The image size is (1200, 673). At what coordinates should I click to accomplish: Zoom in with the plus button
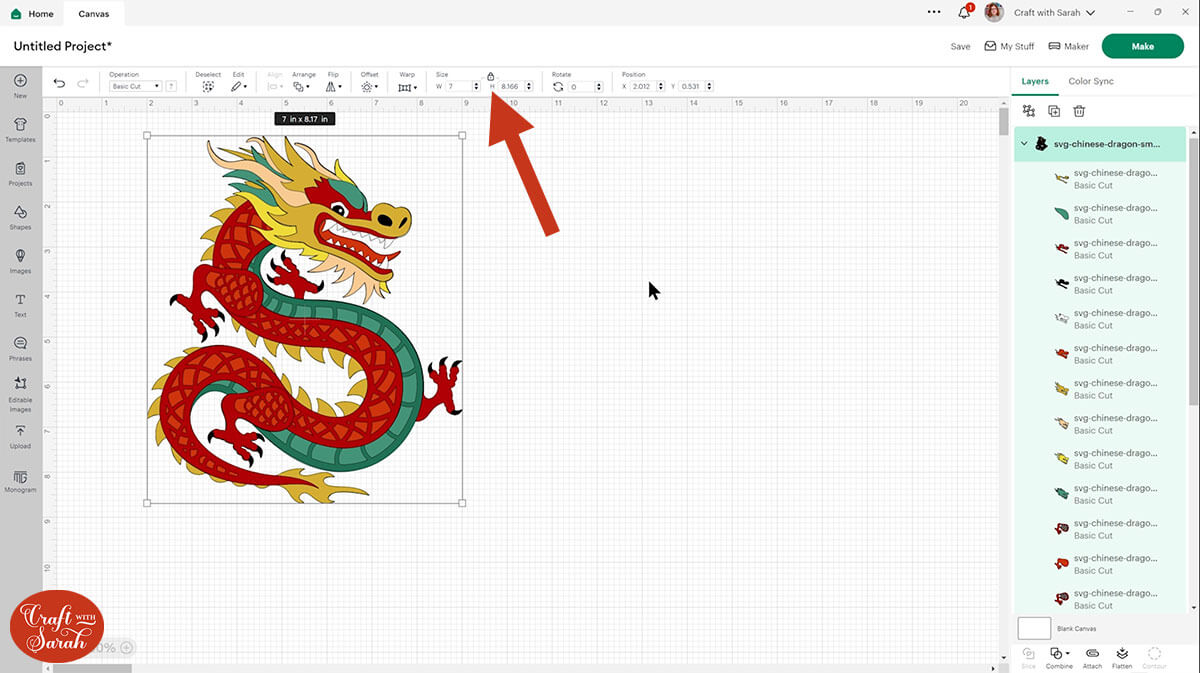(126, 648)
